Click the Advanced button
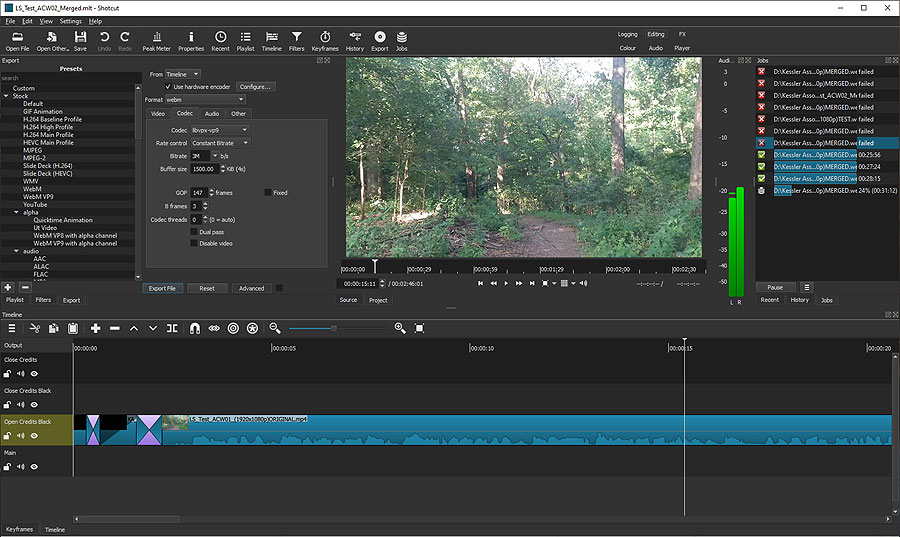This screenshot has height=537, width=900. 251,289
